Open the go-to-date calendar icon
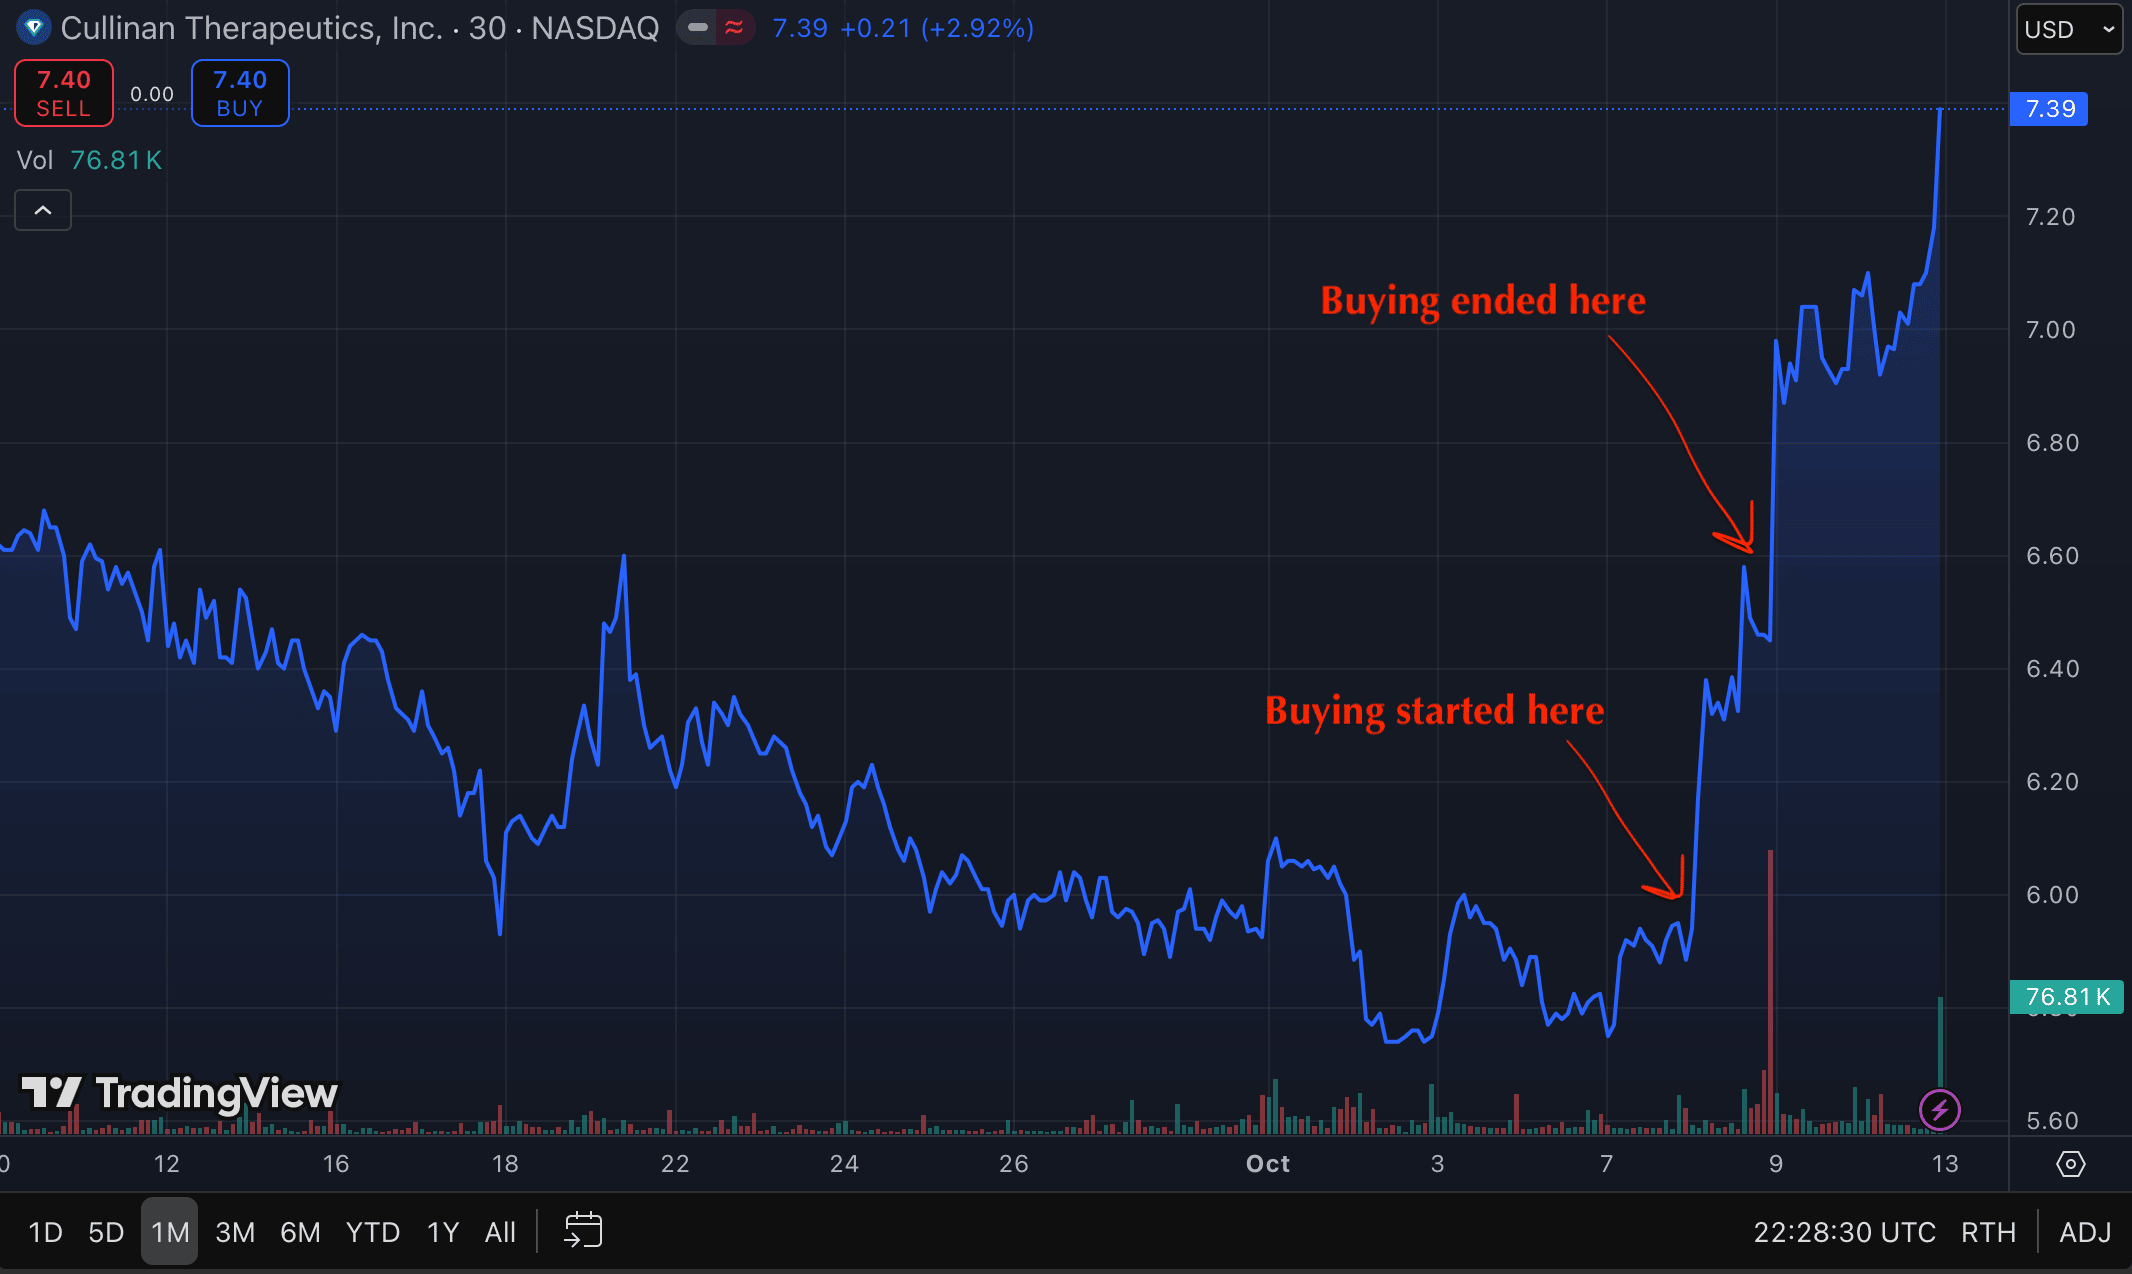The height and width of the screenshot is (1274, 2132). point(583,1231)
